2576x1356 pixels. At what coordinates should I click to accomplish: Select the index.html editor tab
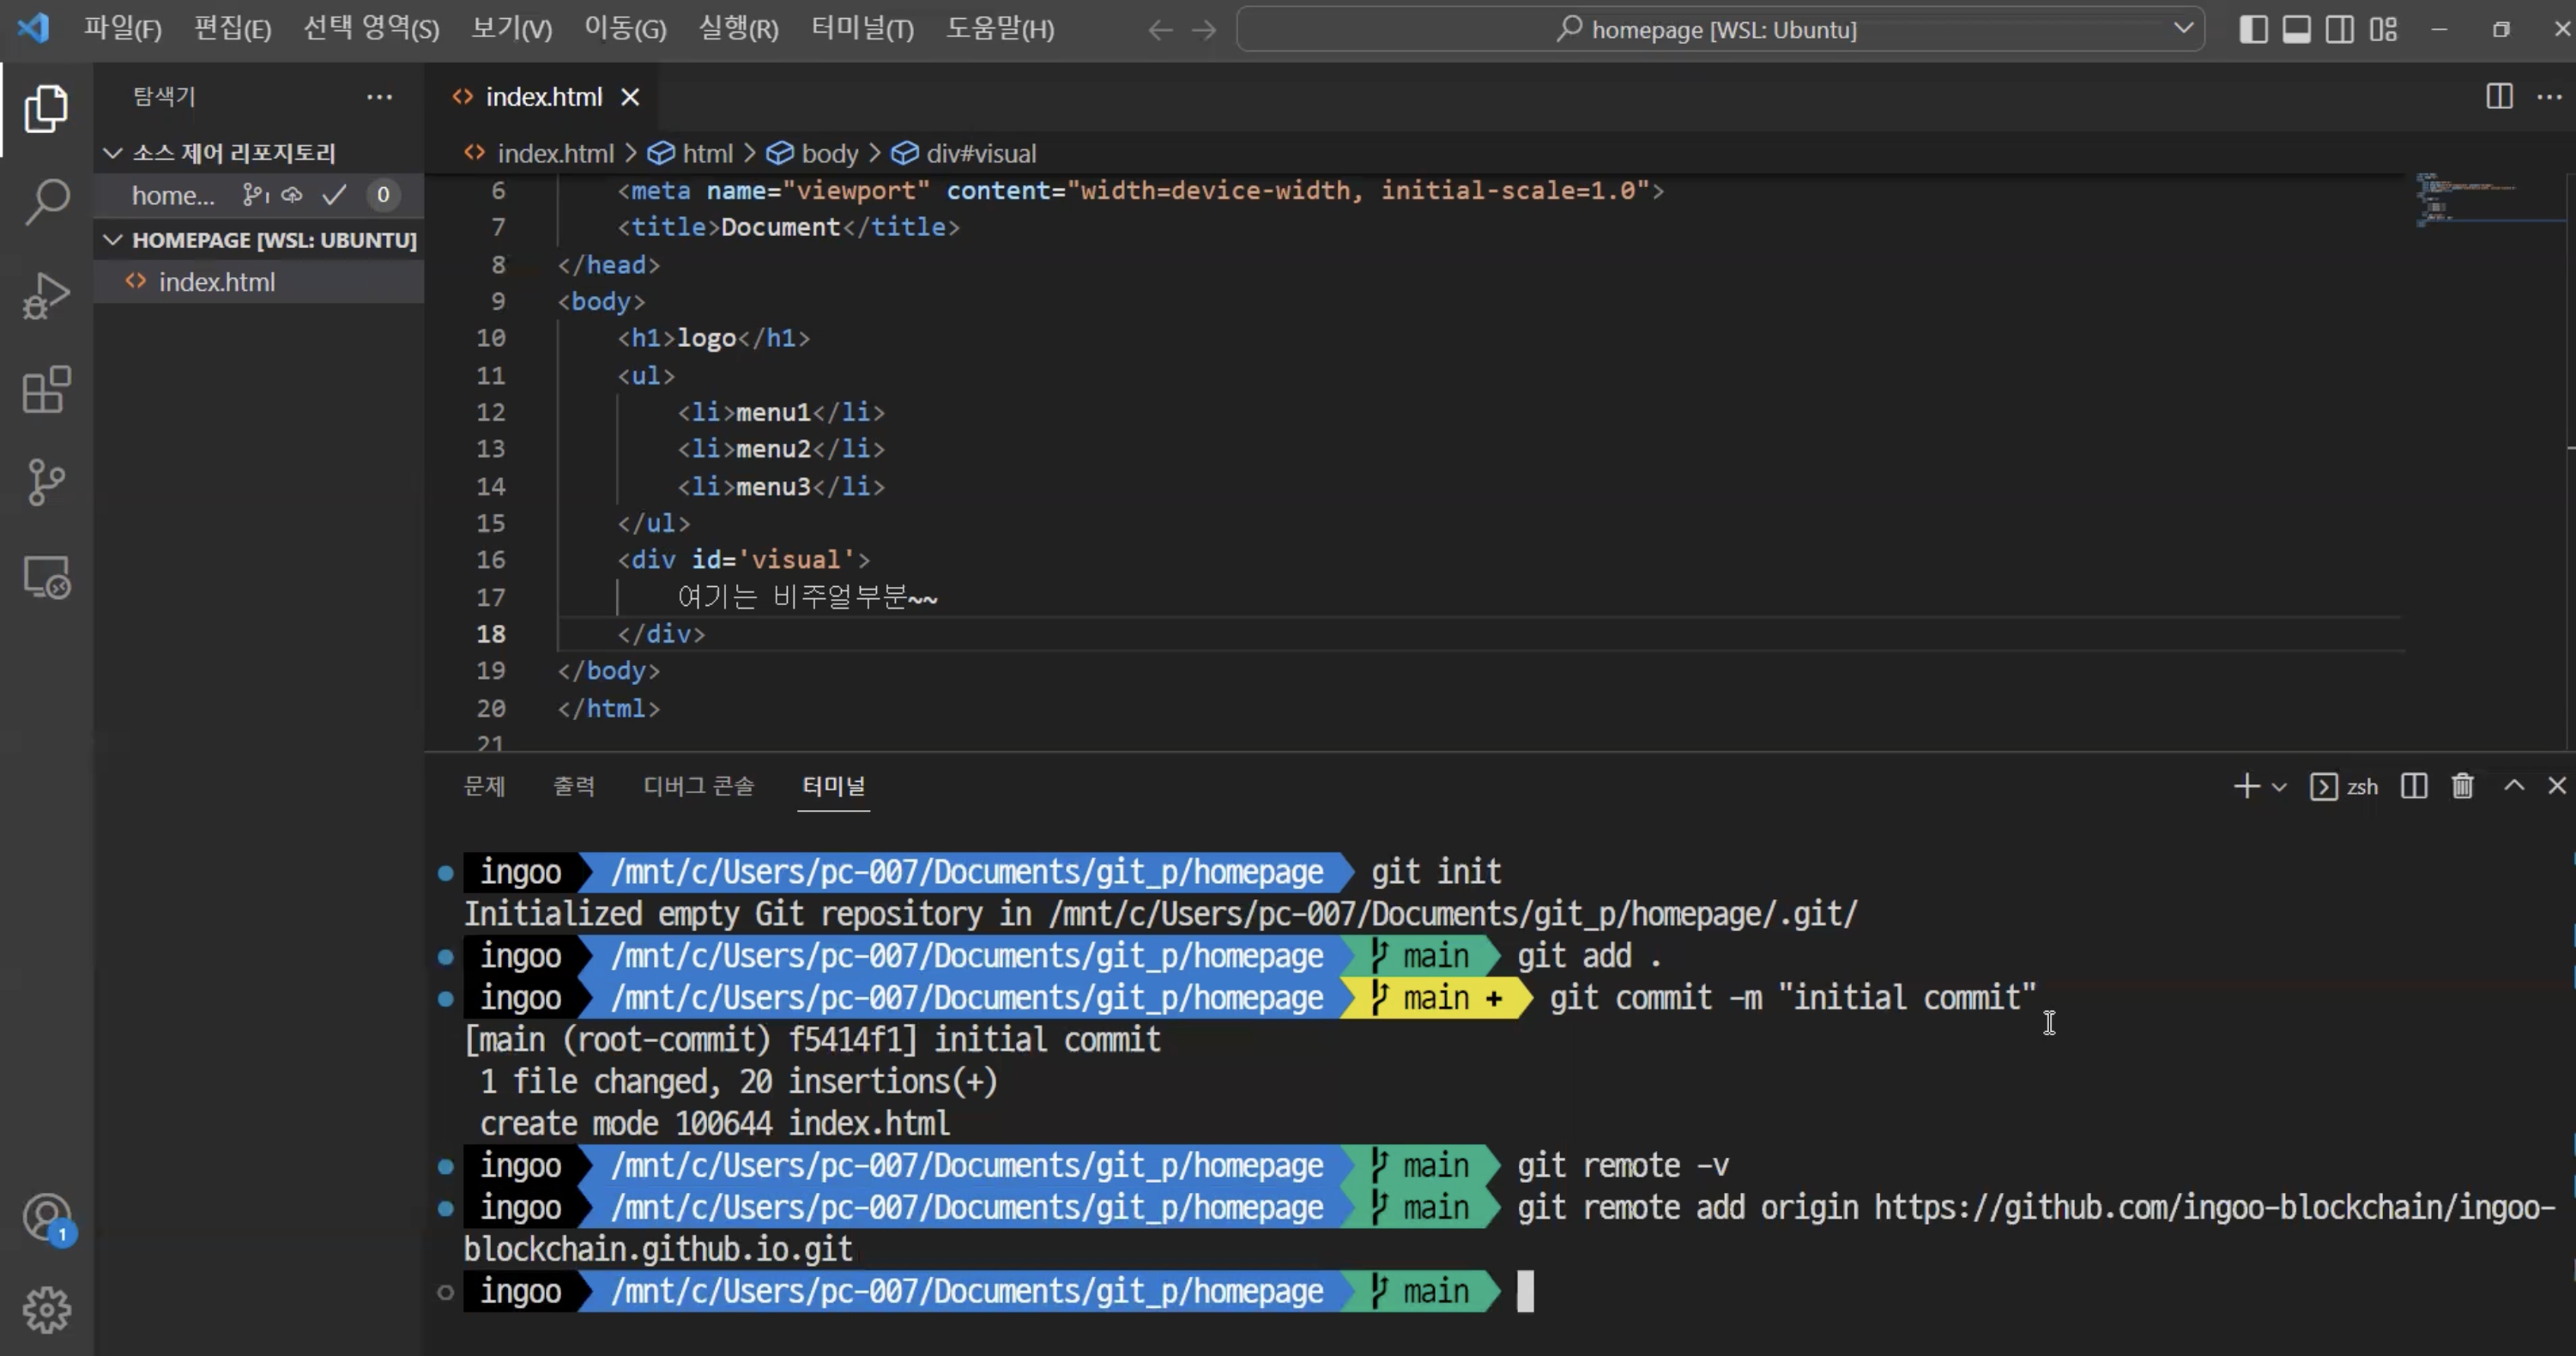coord(543,97)
